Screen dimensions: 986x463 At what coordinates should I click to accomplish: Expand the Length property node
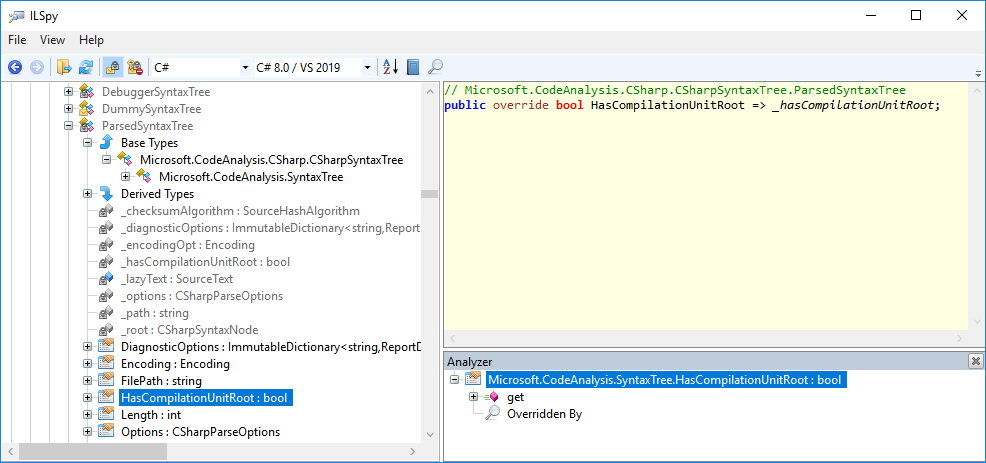pyautogui.click(x=87, y=415)
